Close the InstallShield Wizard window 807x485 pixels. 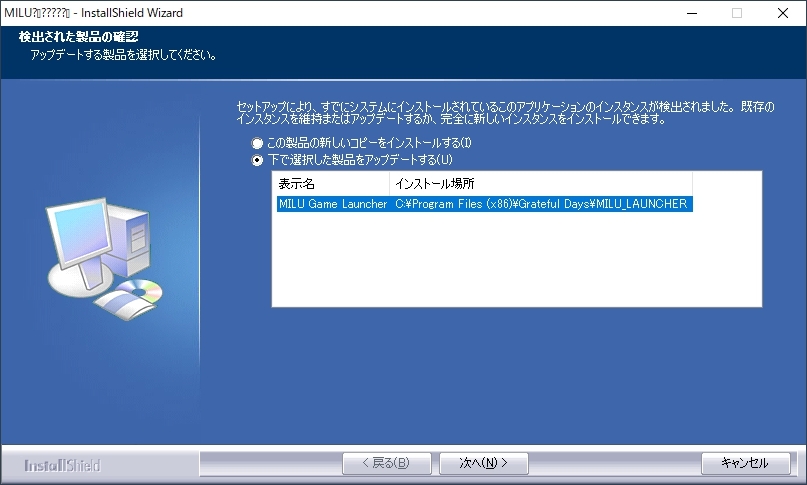783,13
